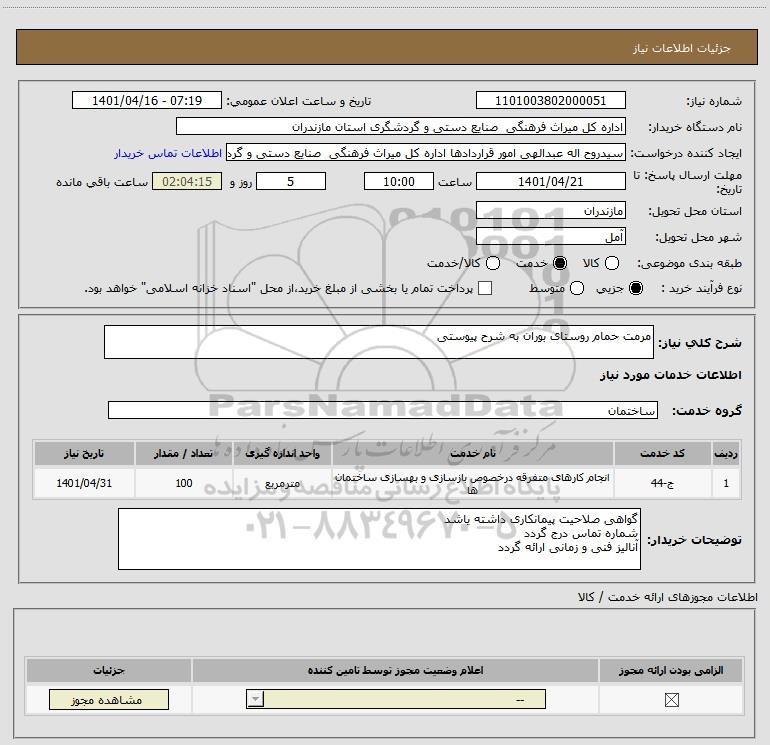Click the buyer organization name field

click(x=401, y=127)
